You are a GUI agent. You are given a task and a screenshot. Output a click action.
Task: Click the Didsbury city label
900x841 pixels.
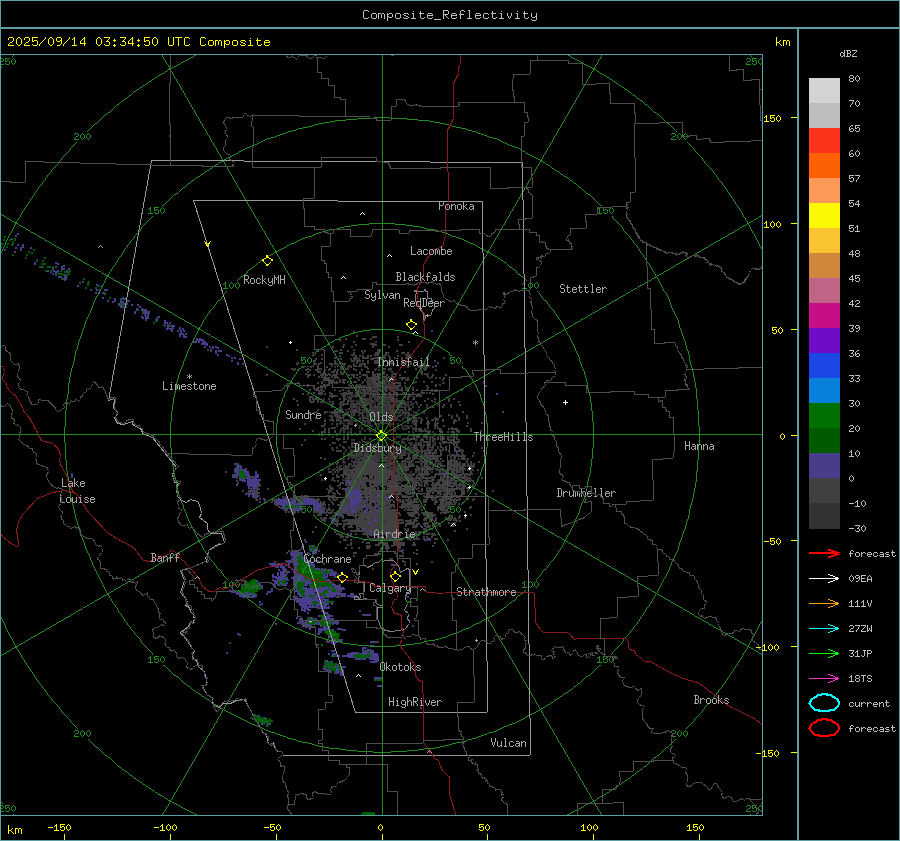(x=377, y=448)
